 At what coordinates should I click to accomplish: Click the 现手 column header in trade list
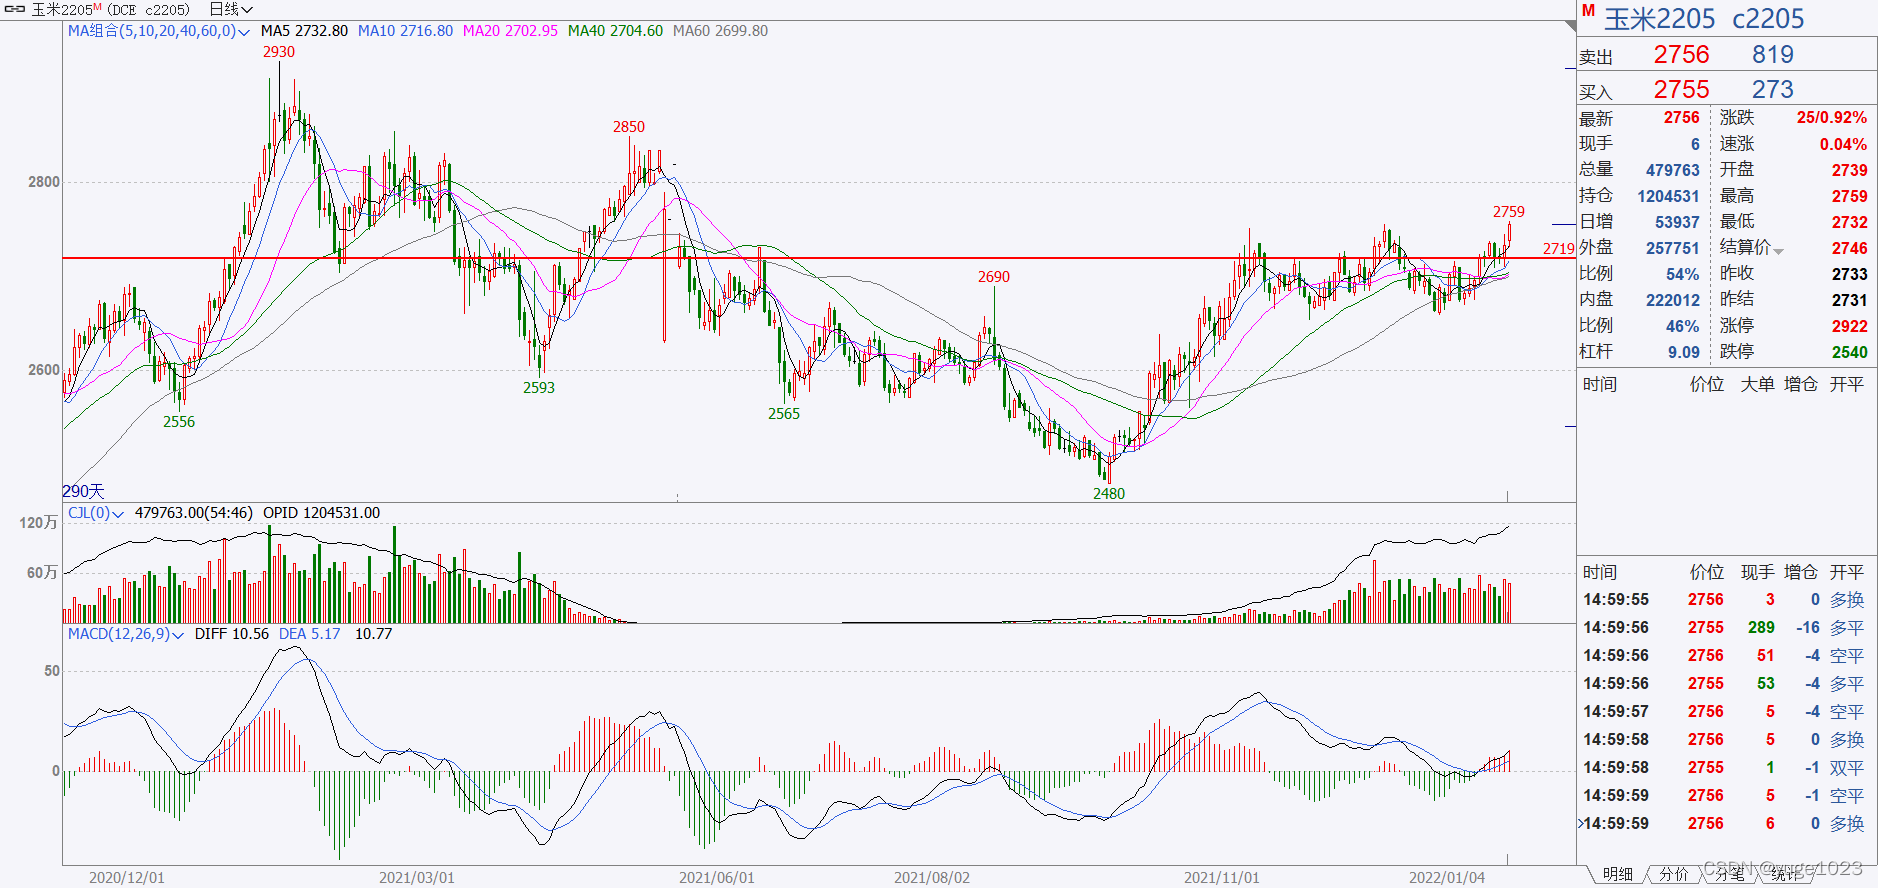pos(1757,572)
